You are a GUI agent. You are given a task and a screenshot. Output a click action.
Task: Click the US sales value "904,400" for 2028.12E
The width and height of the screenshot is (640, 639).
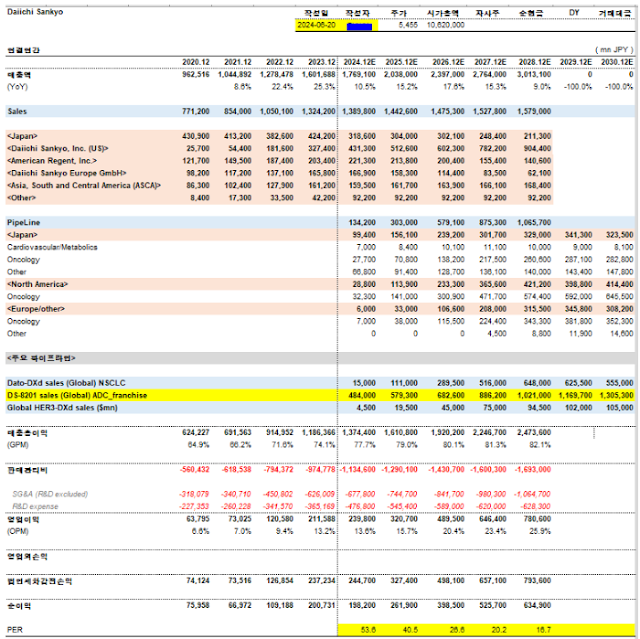click(x=537, y=149)
